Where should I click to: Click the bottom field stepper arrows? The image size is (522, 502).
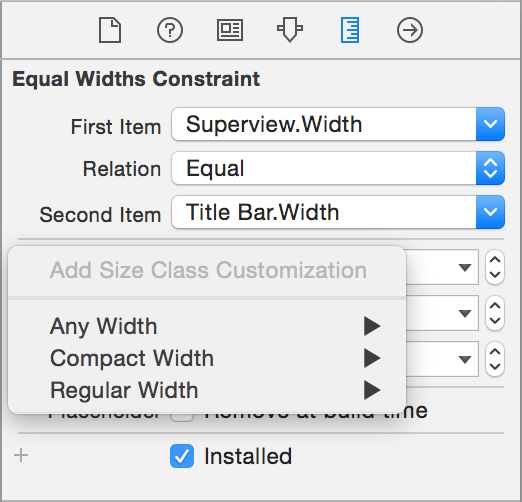point(495,359)
